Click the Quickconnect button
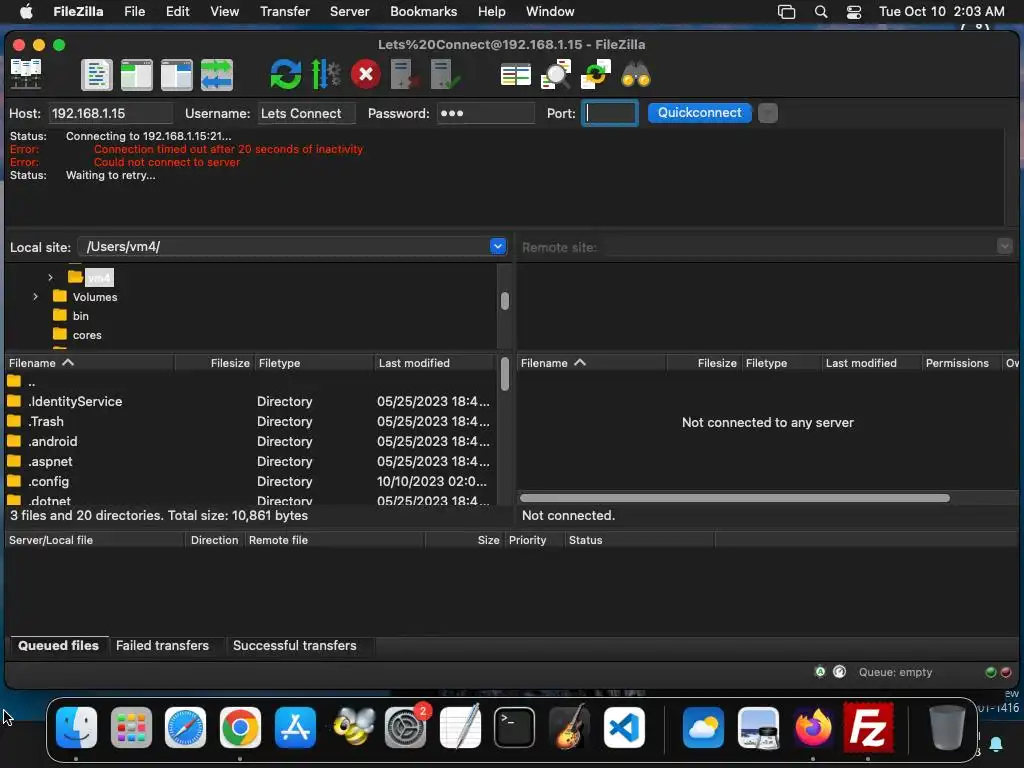 [x=699, y=112]
